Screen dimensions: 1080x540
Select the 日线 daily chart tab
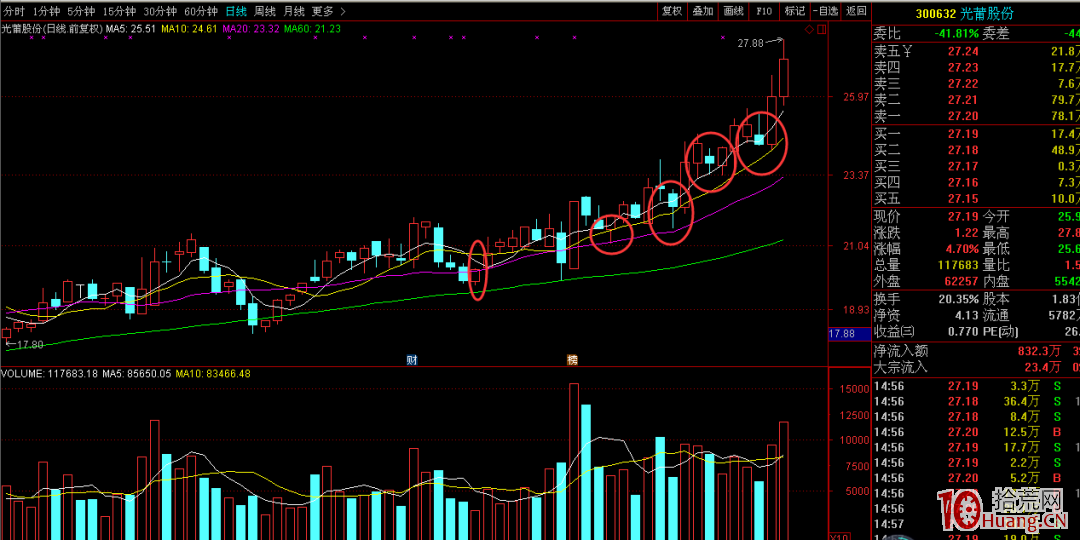pos(236,11)
